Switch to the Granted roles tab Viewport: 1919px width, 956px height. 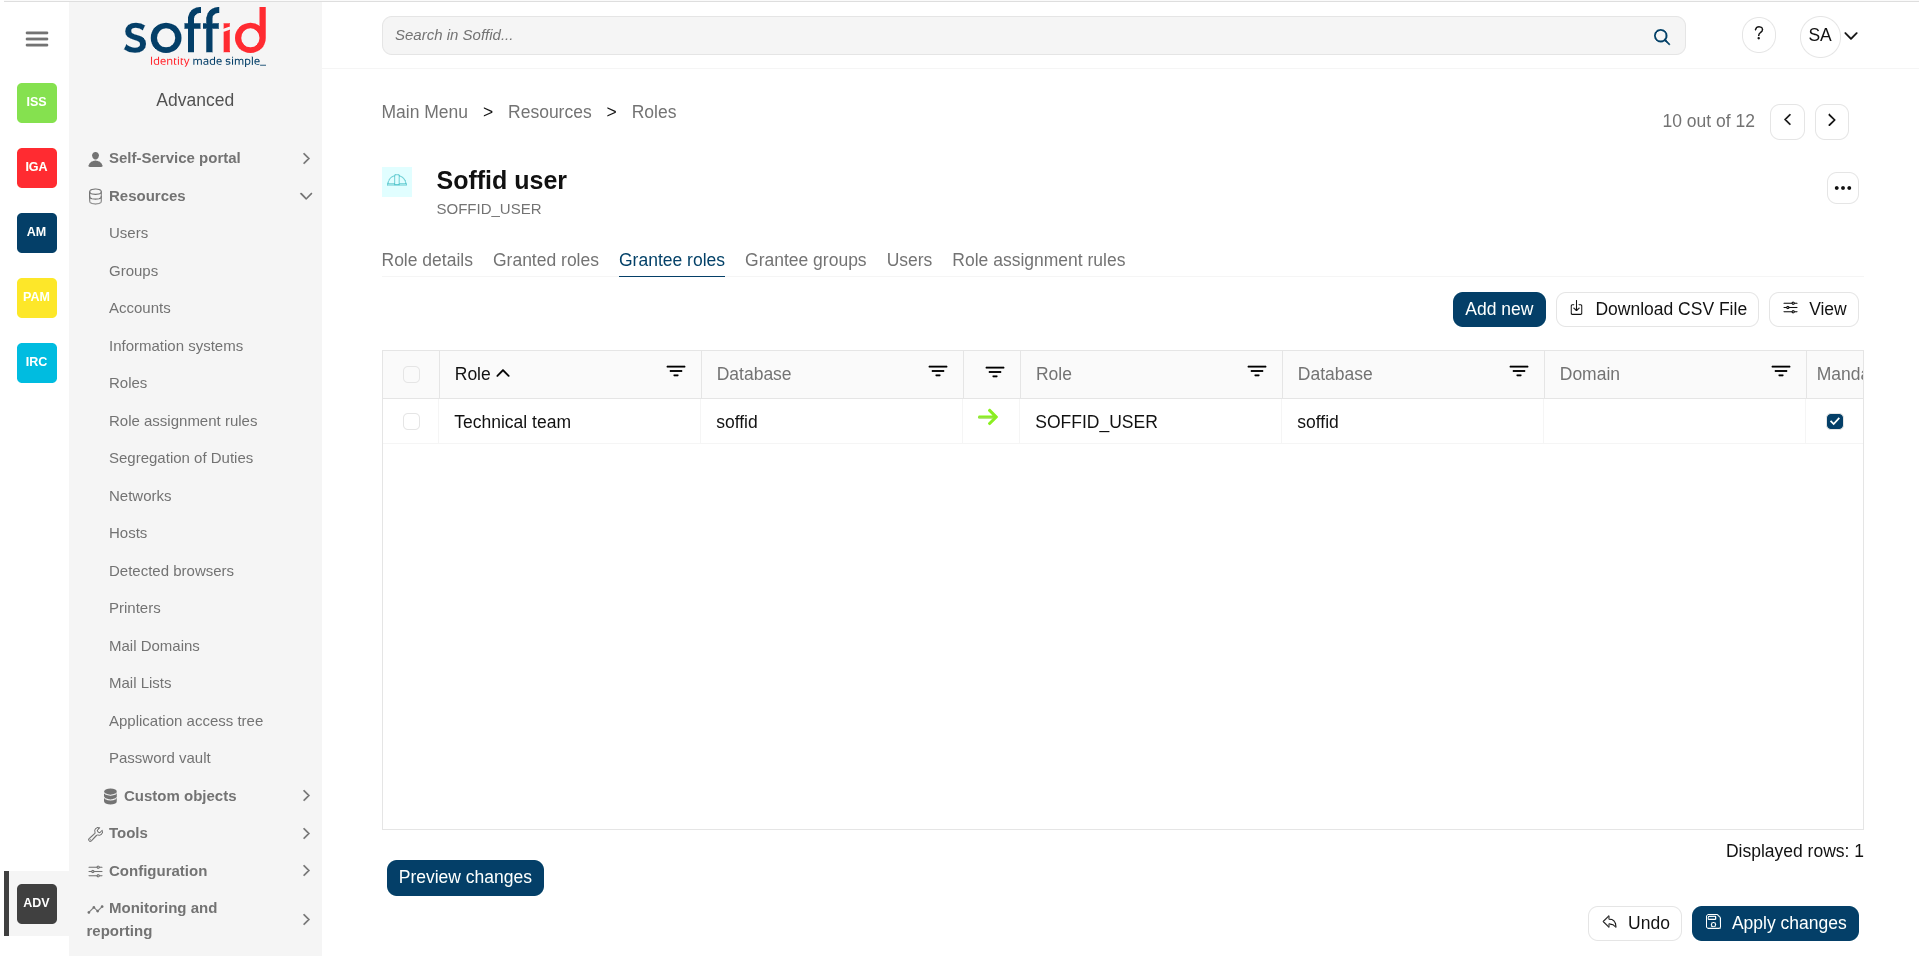[x=546, y=260]
